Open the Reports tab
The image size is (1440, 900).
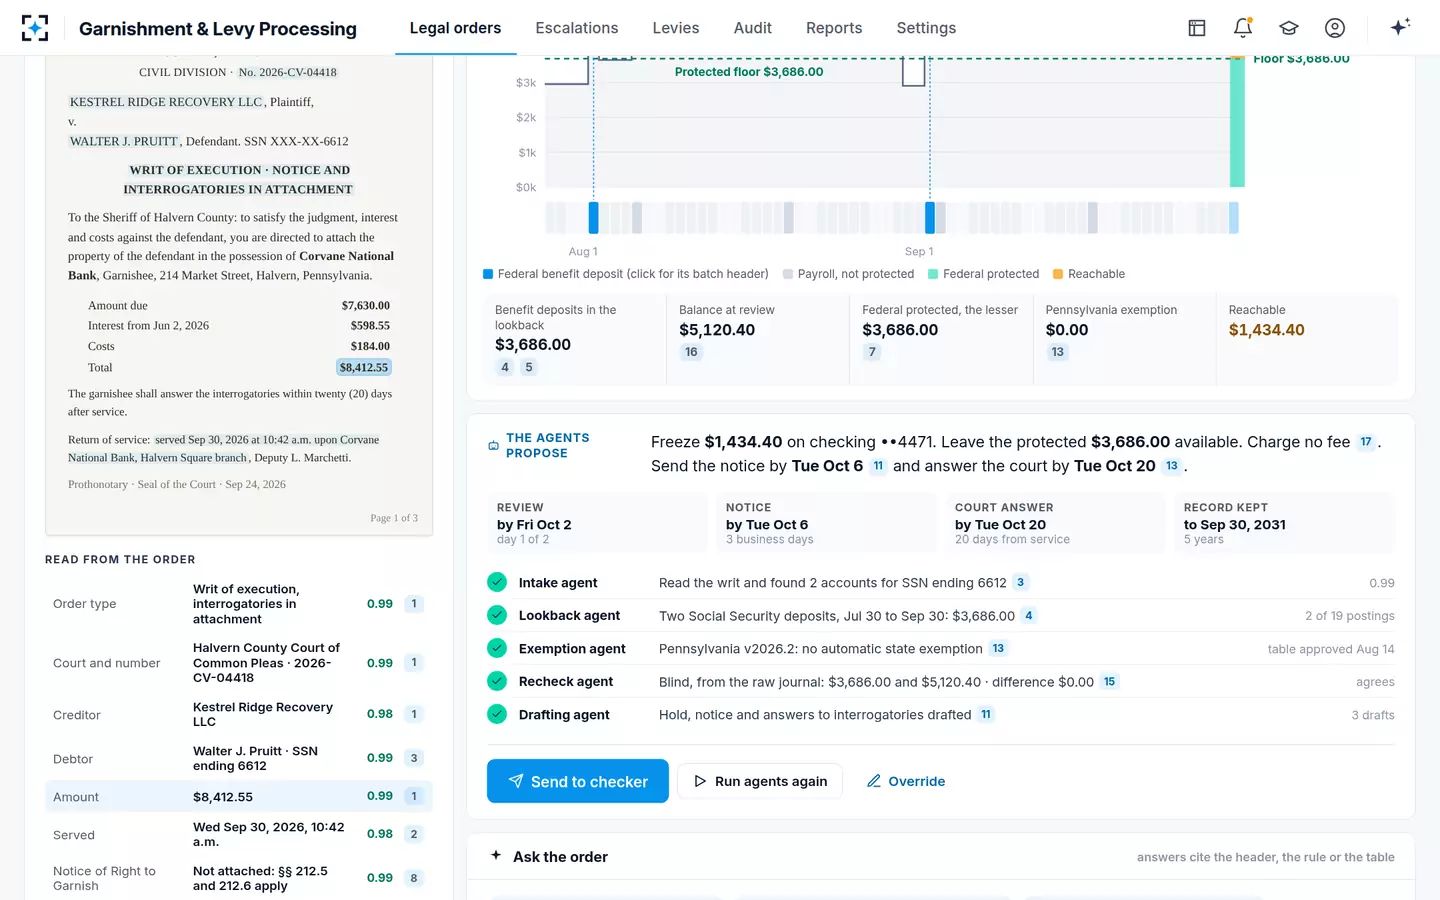834,28
